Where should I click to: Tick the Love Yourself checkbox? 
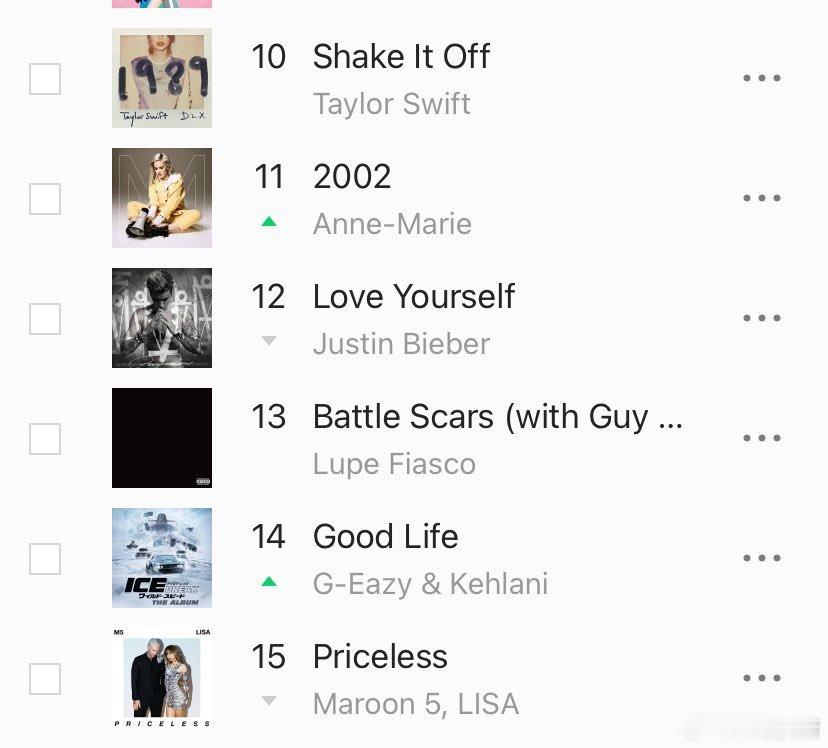[45, 319]
